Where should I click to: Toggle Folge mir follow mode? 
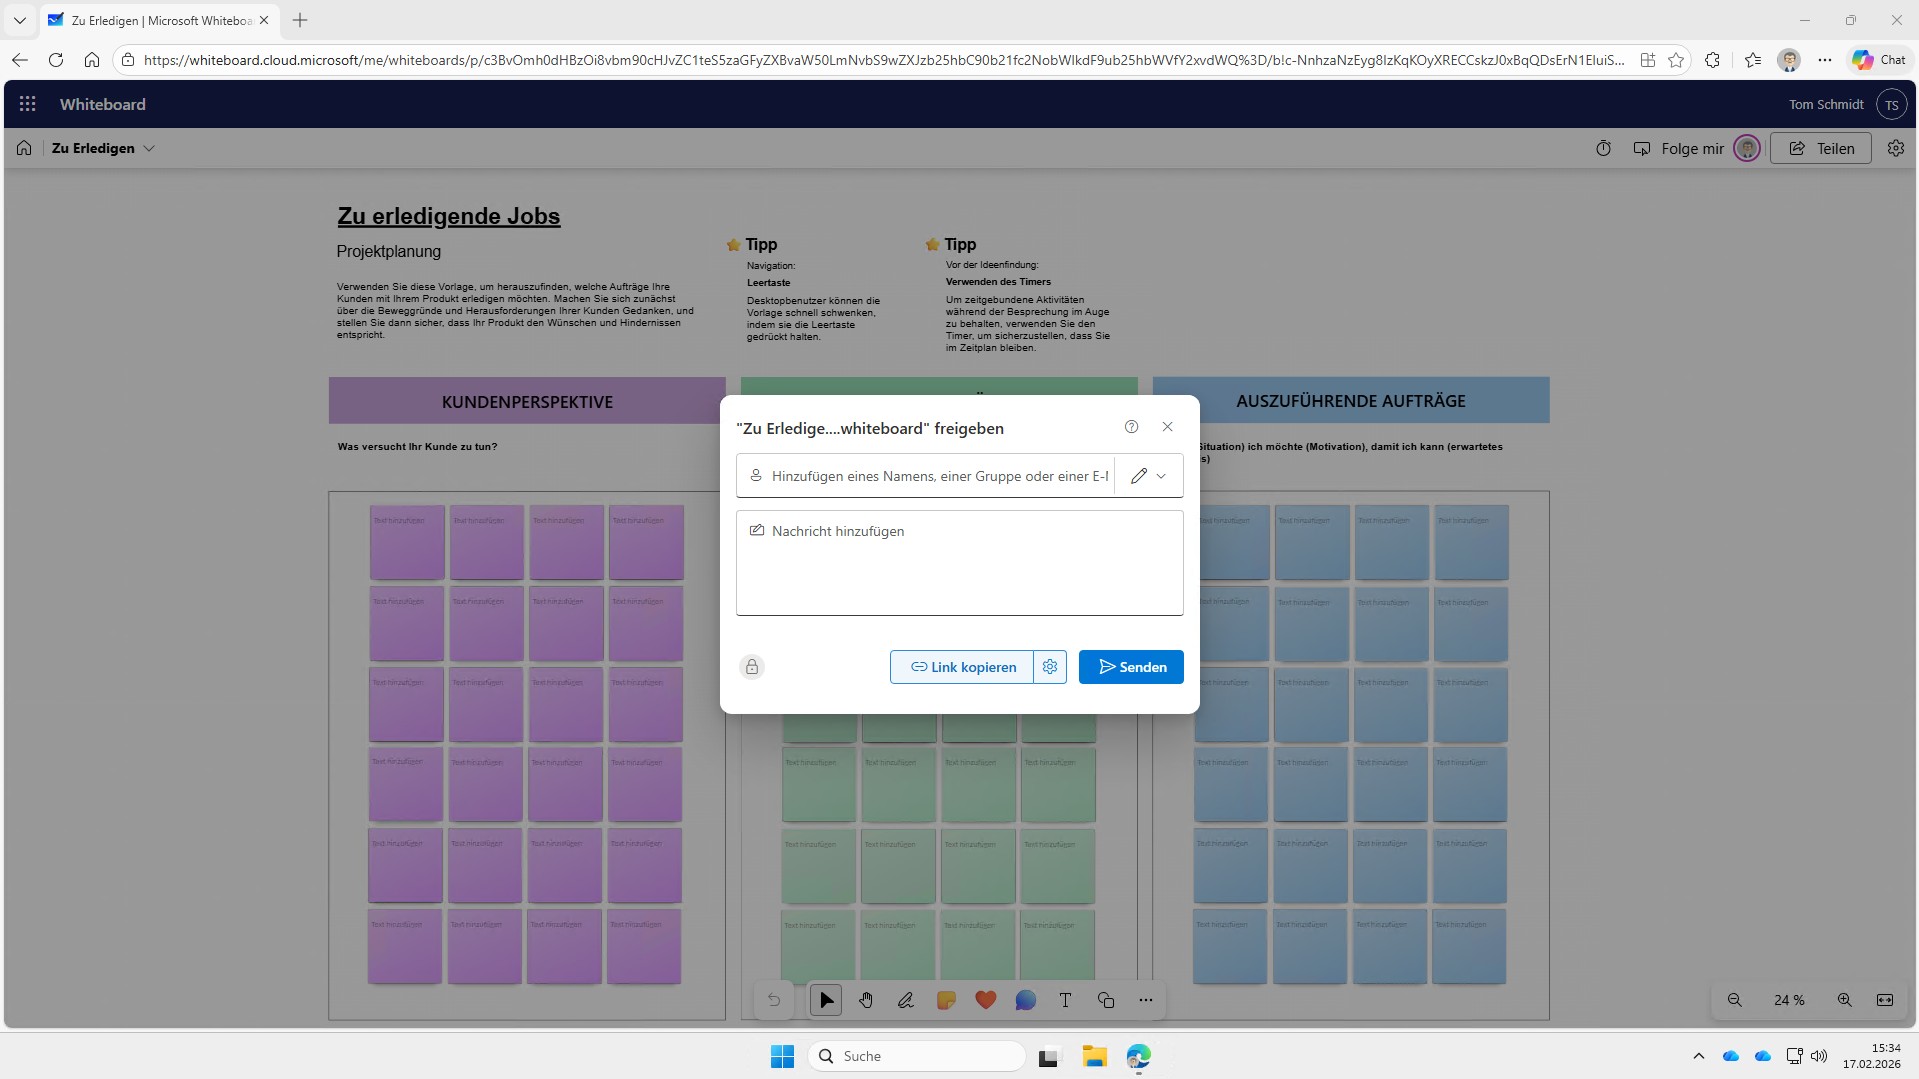(x=1679, y=148)
